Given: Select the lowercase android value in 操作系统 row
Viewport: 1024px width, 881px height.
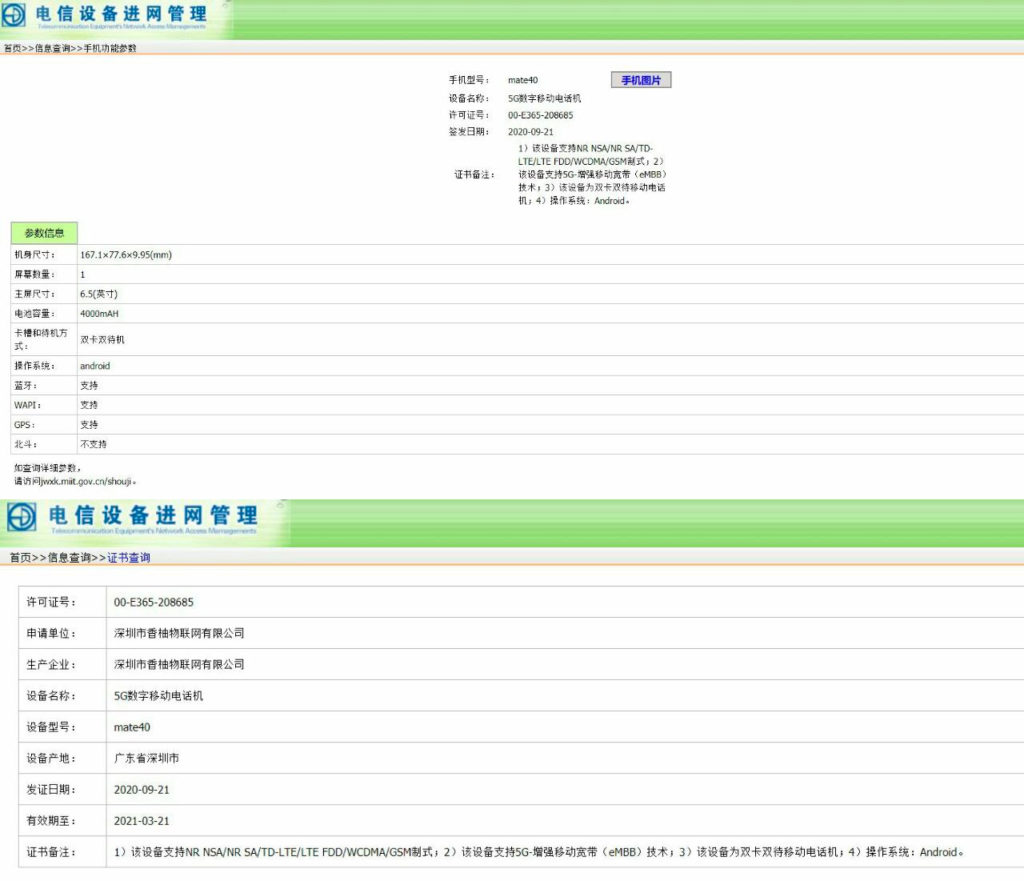Looking at the screenshot, I should tap(95, 366).
